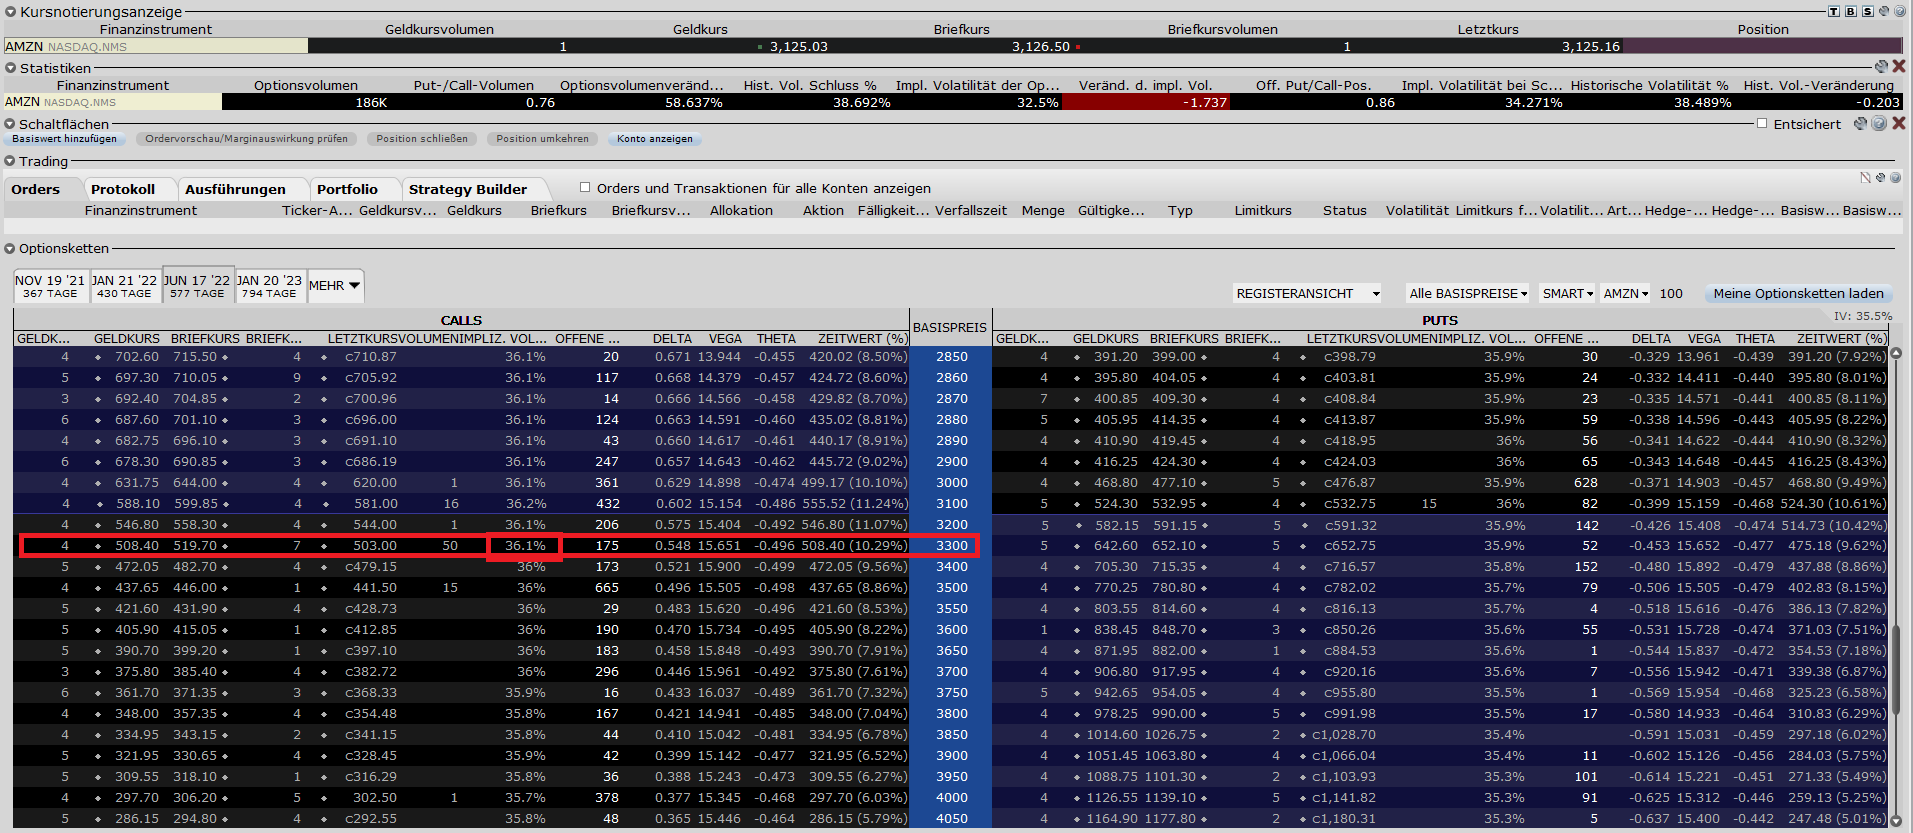
Task: Open the Strategy Builder tab
Action: pos(468,189)
